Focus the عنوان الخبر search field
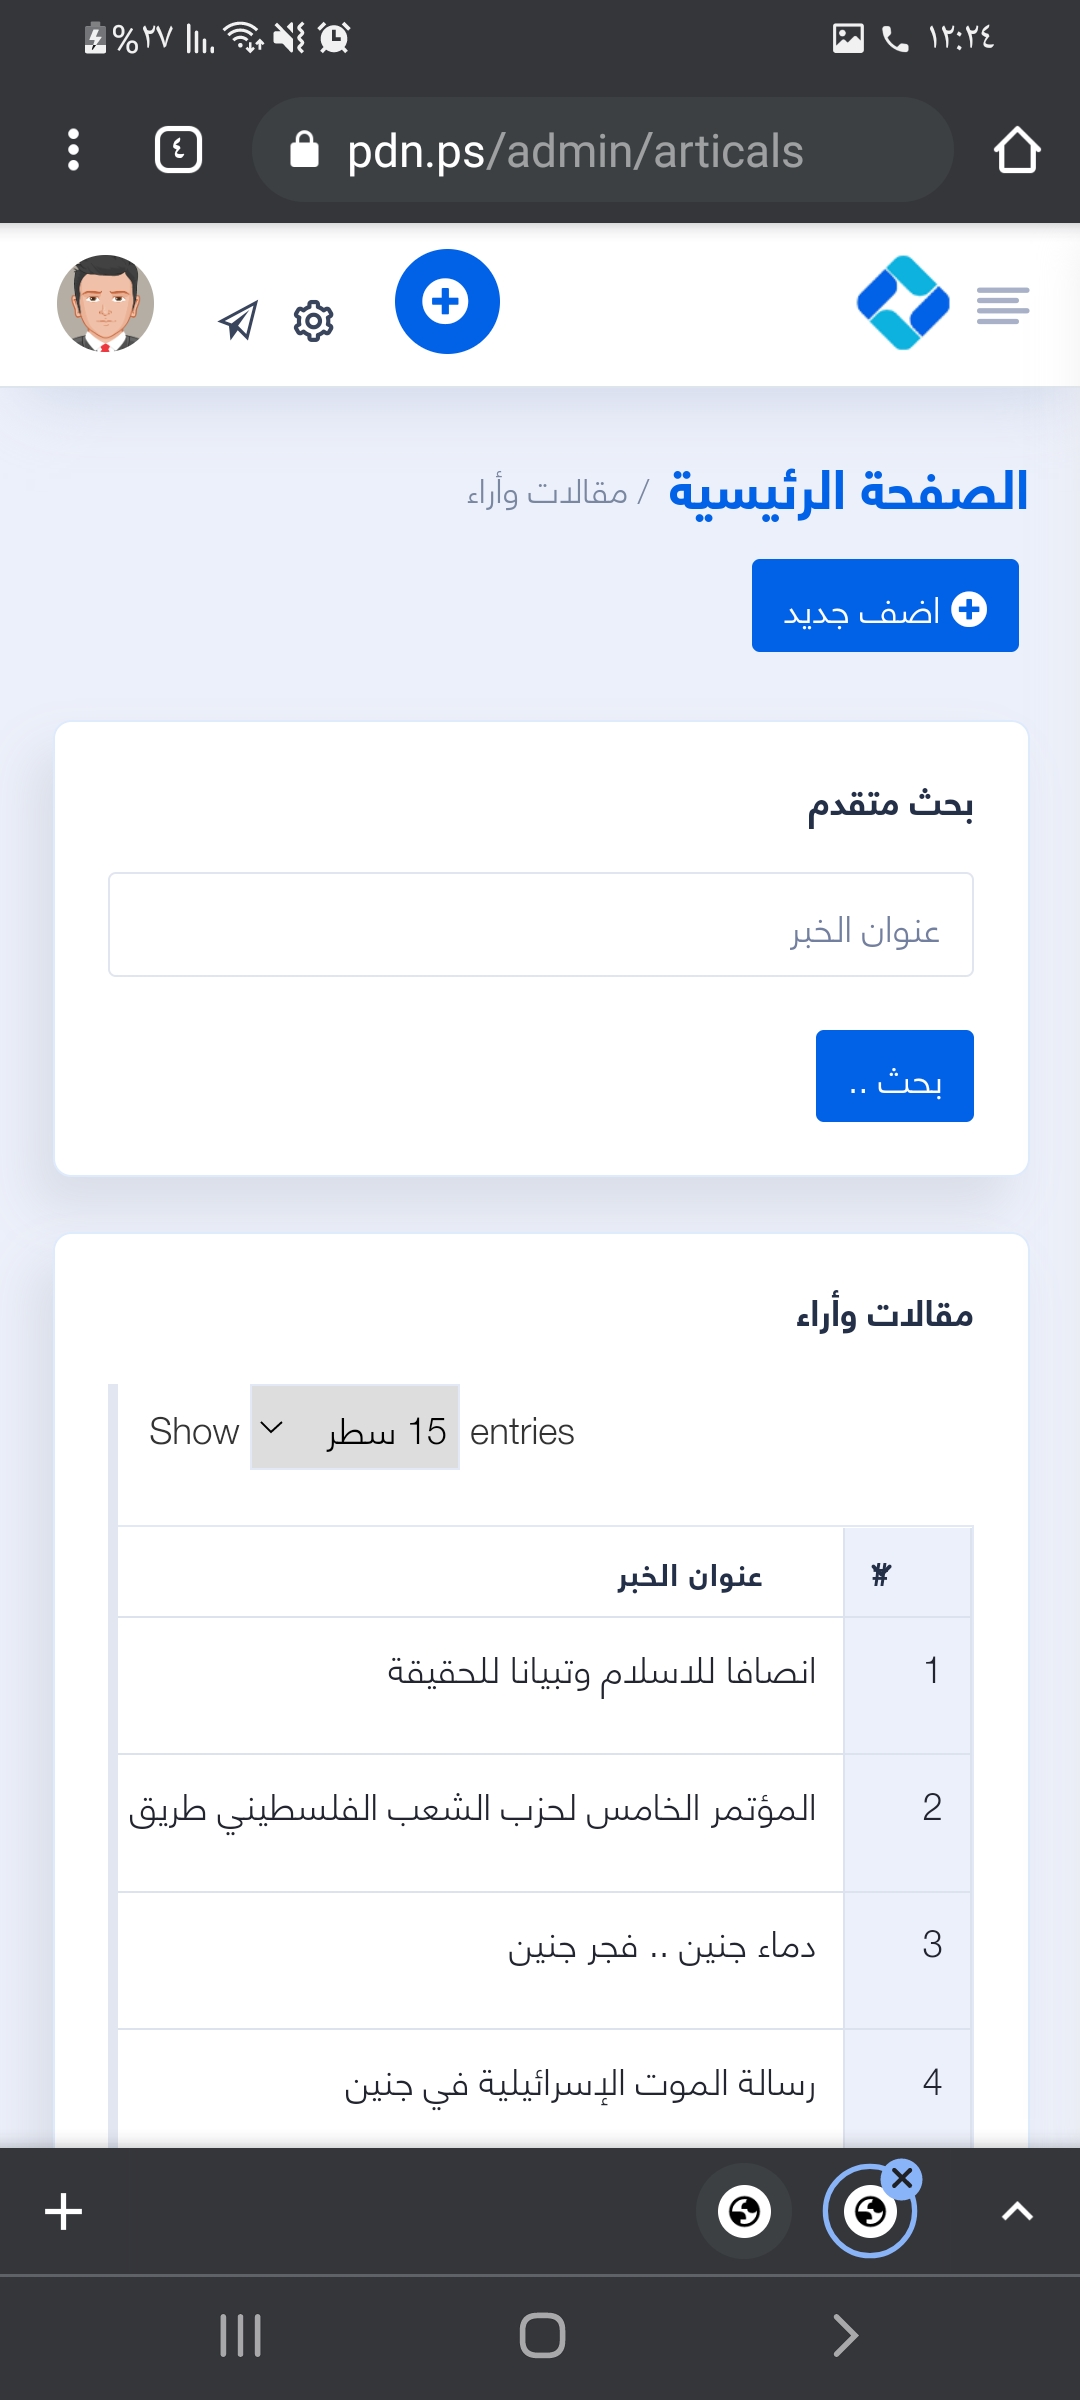The height and width of the screenshot is (2400, 1080). (541, 925)
